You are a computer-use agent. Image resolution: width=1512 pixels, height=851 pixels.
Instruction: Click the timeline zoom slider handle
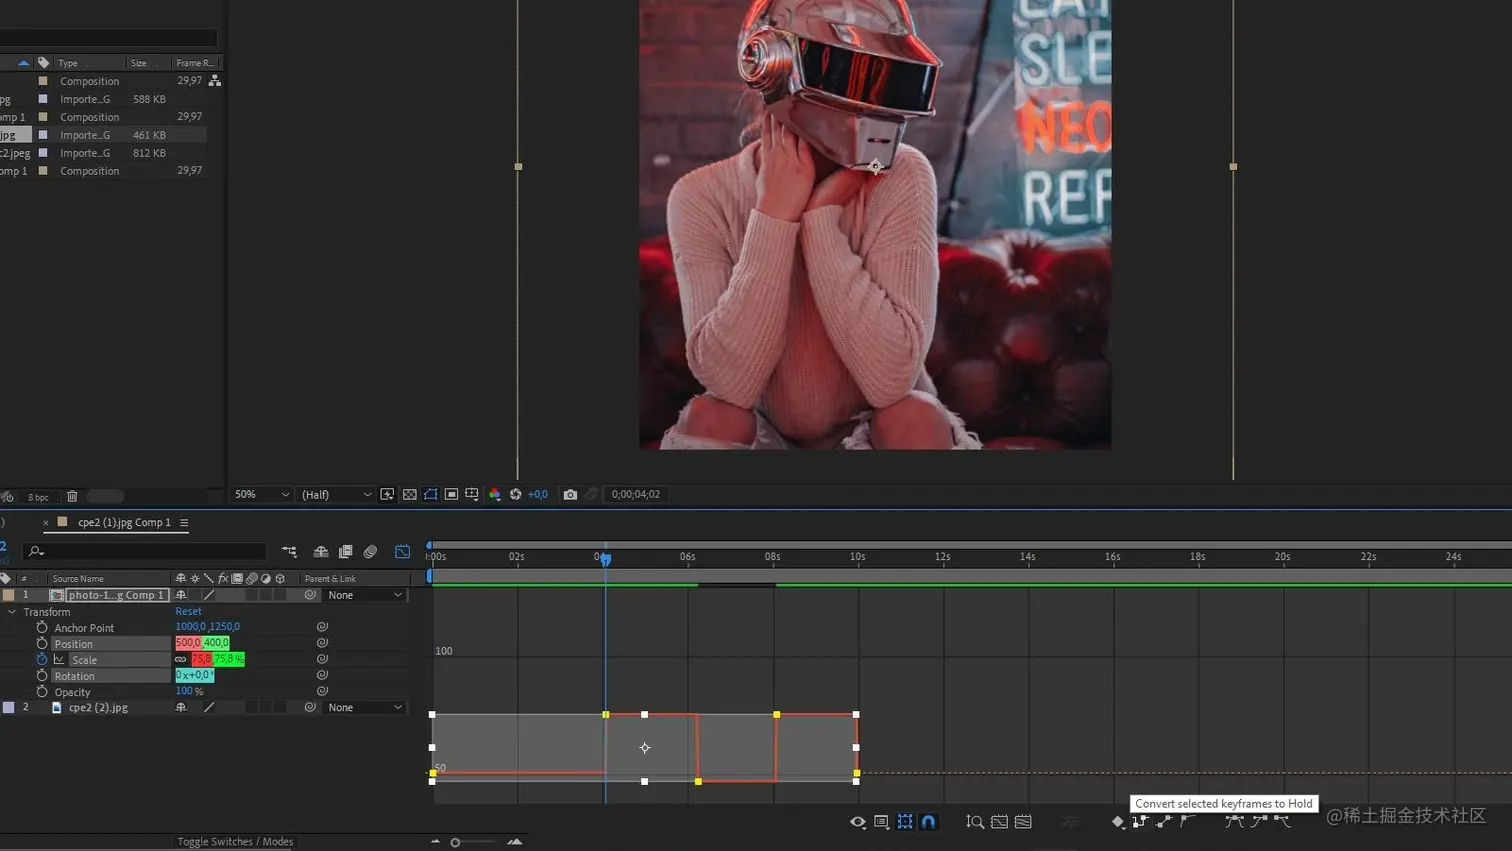(455, 842)
